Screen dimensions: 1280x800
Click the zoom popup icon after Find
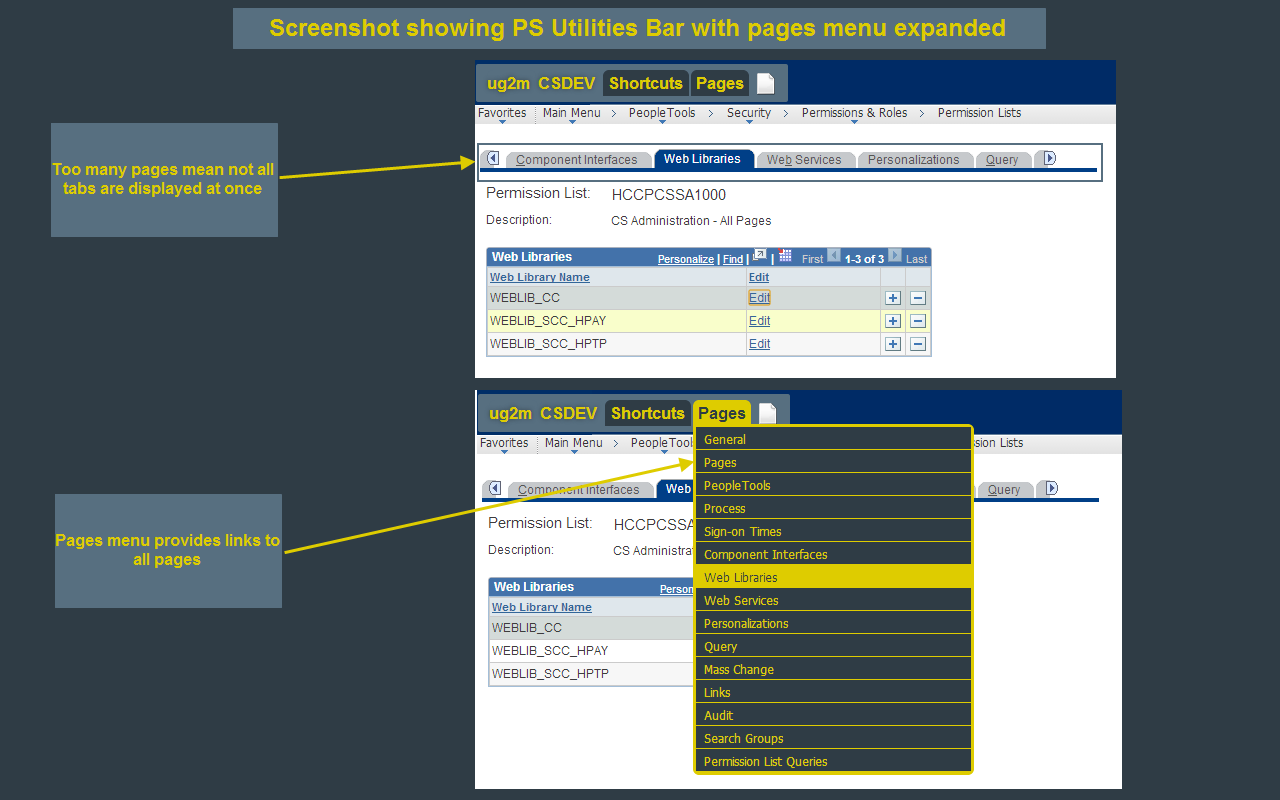click(761, 256)
